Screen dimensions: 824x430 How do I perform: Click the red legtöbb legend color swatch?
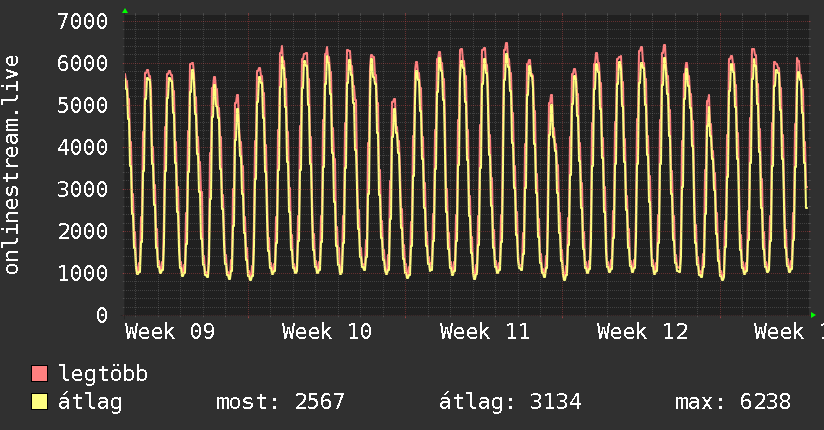pos(39,374)
